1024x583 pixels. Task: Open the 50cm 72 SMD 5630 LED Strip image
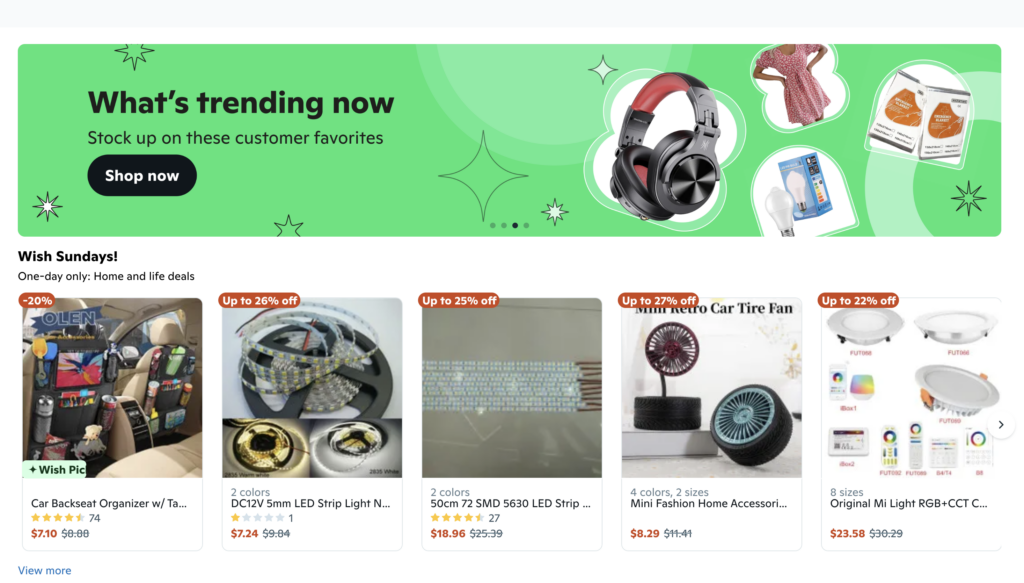coord(512,388)
